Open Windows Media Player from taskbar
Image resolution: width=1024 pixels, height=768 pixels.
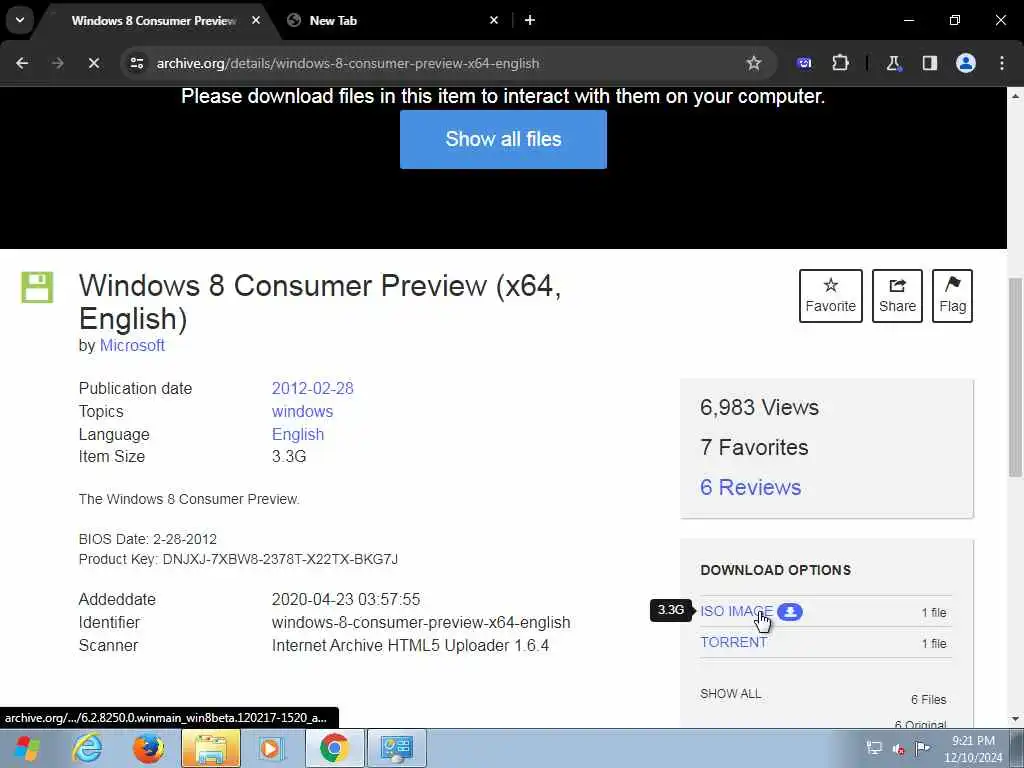[x=270, y=748]
